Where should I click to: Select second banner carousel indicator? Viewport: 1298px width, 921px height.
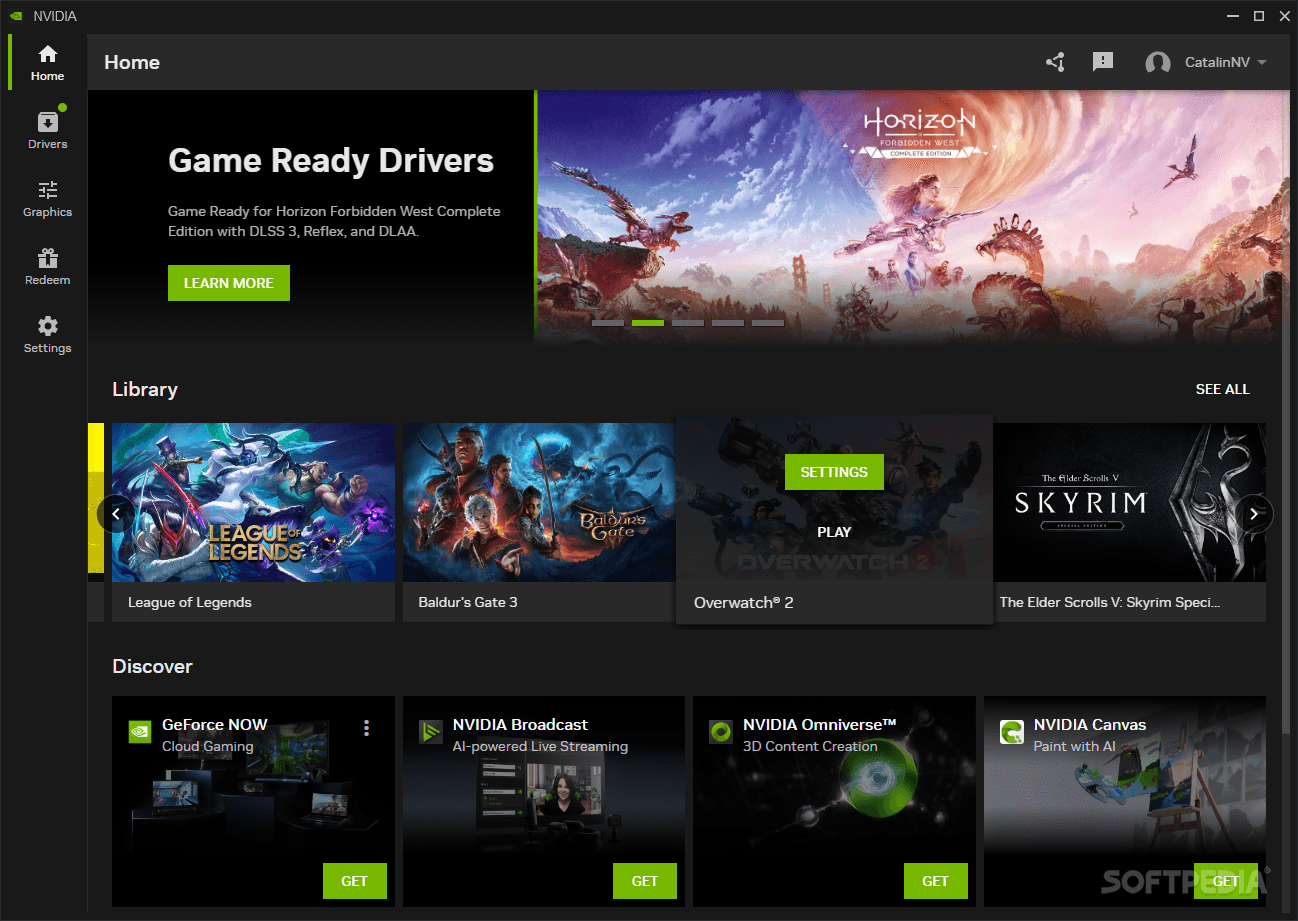point(648,323)
